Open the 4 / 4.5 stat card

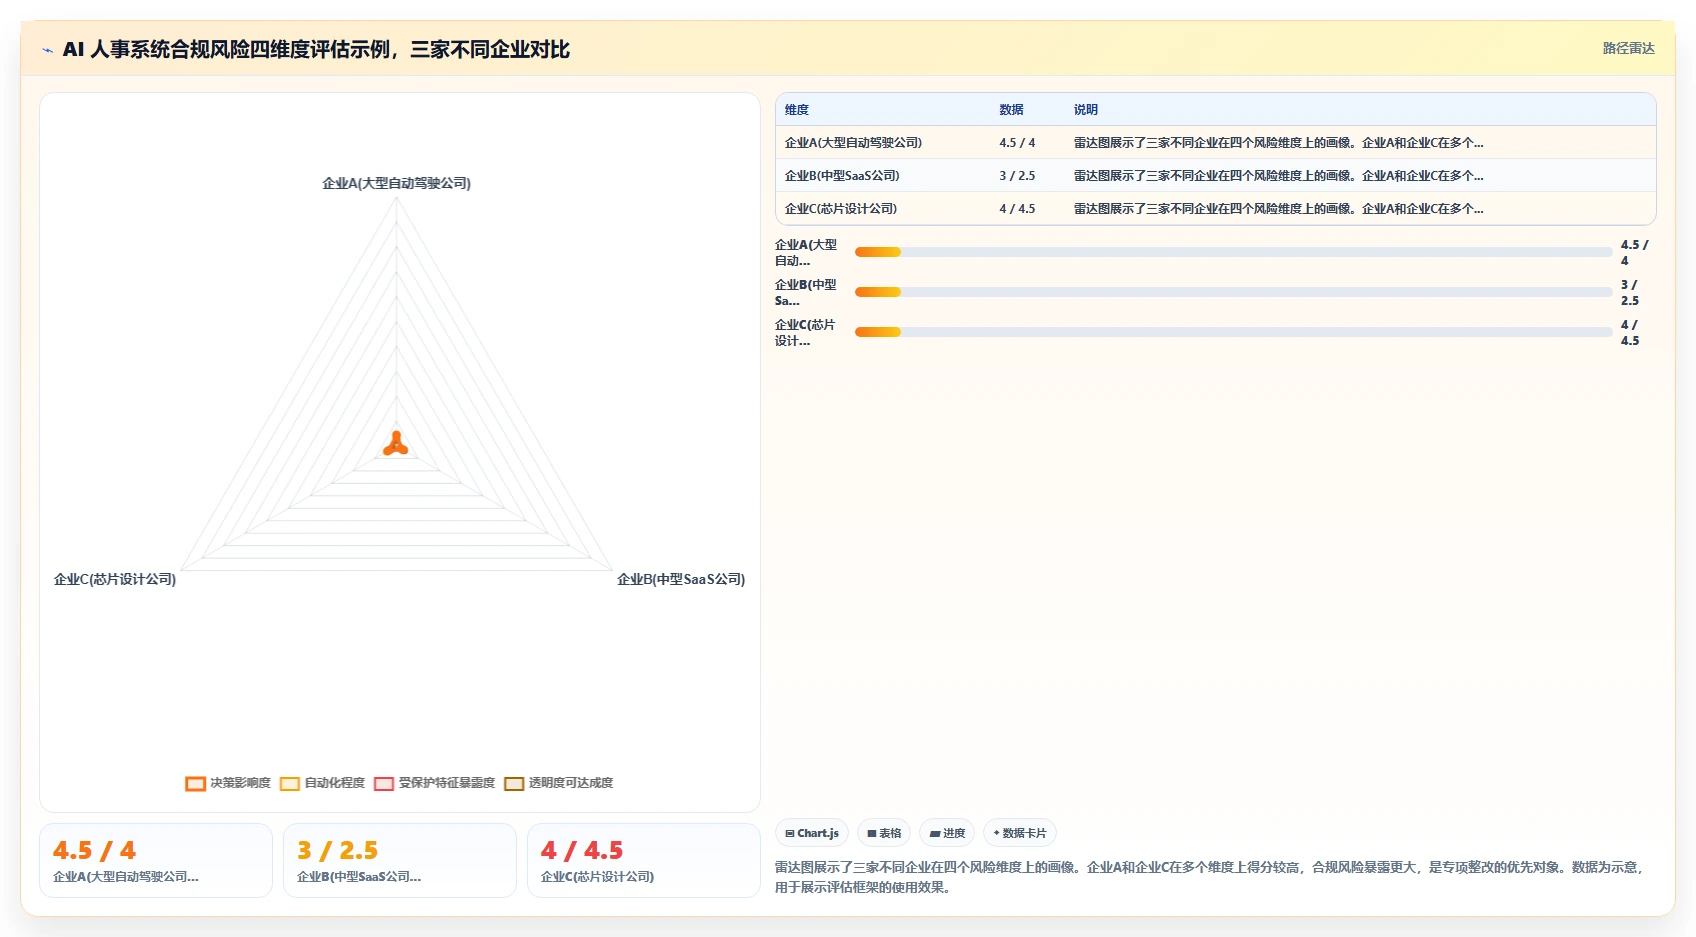(644, 860)
